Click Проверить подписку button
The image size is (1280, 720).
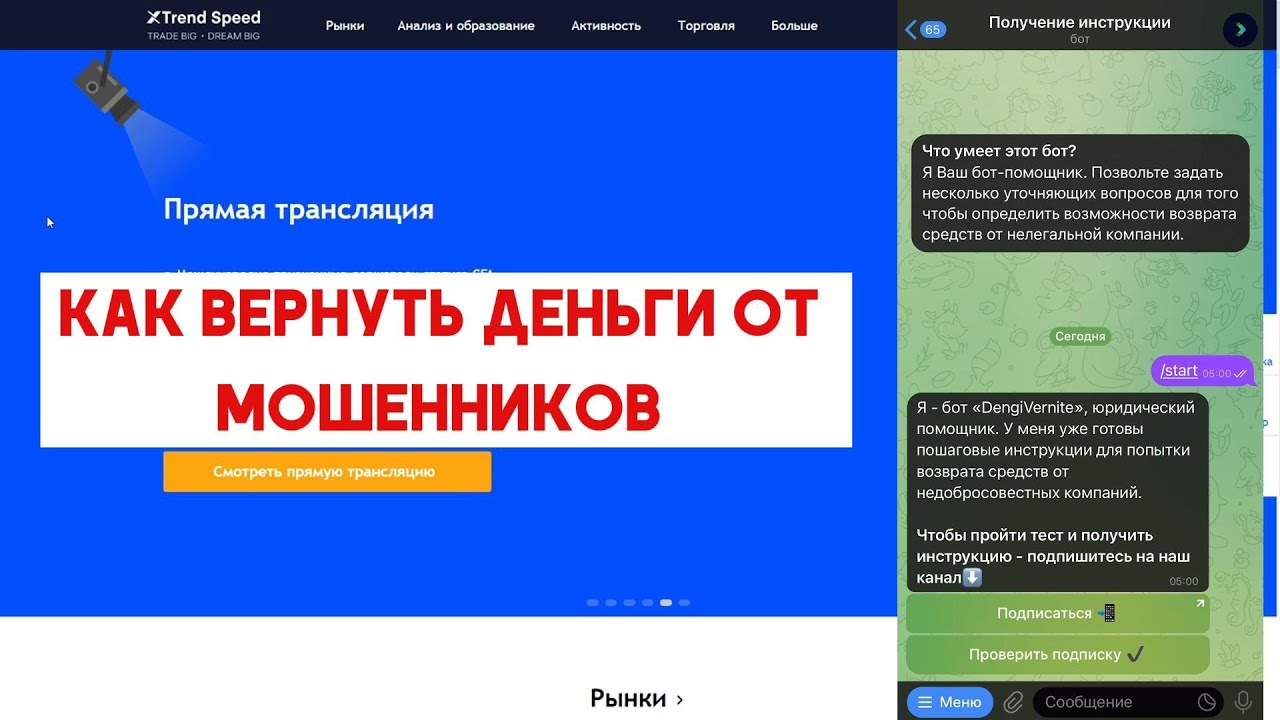click(1058, 655)
